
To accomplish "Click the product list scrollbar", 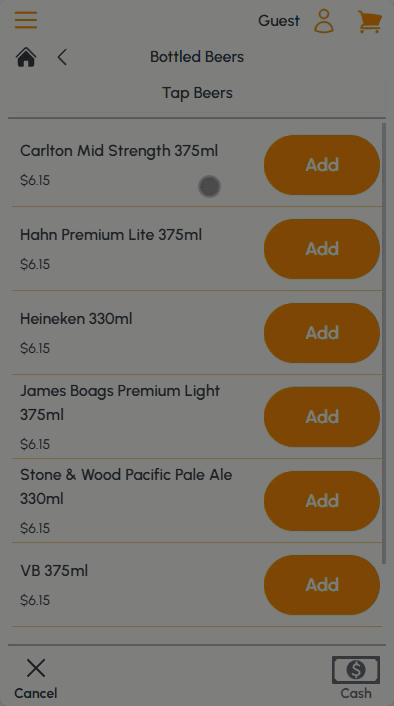I will point(384,343).
